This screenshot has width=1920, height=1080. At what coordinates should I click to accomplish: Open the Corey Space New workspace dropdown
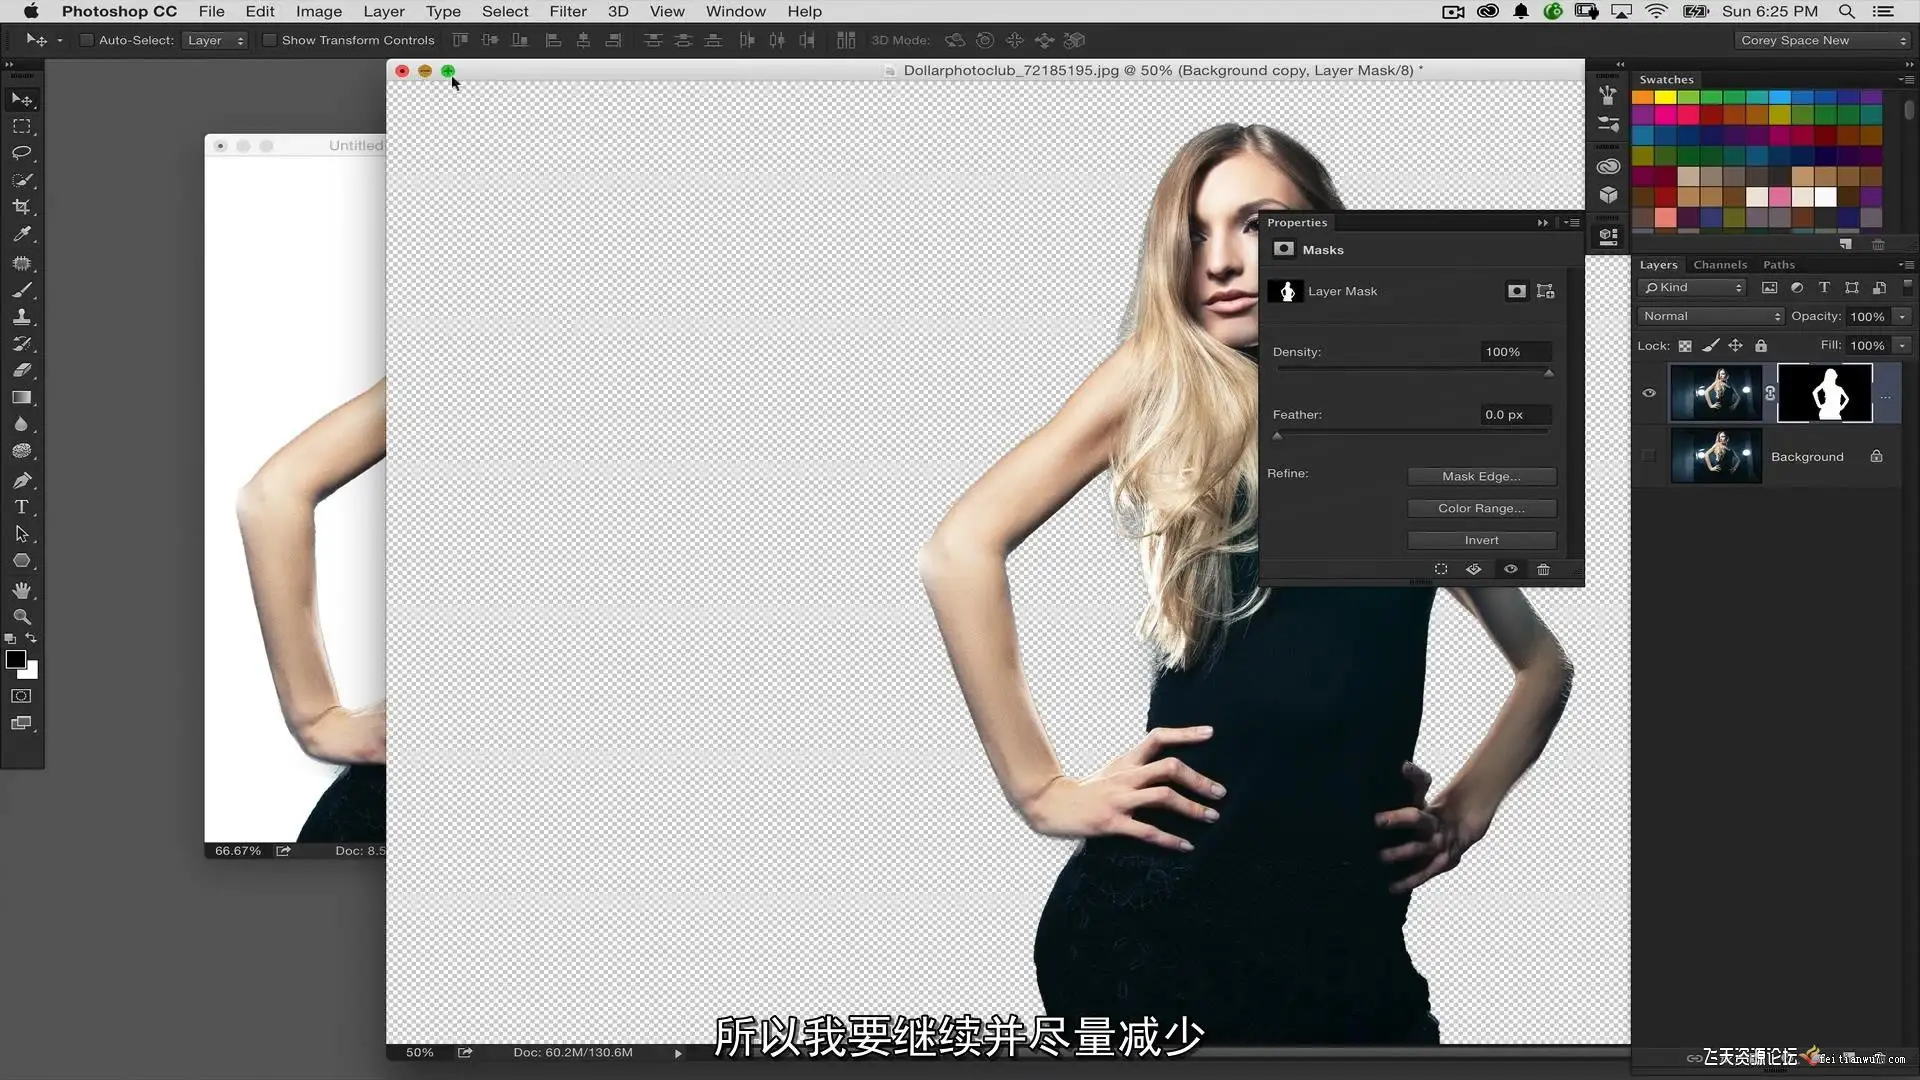[1822, 40]
